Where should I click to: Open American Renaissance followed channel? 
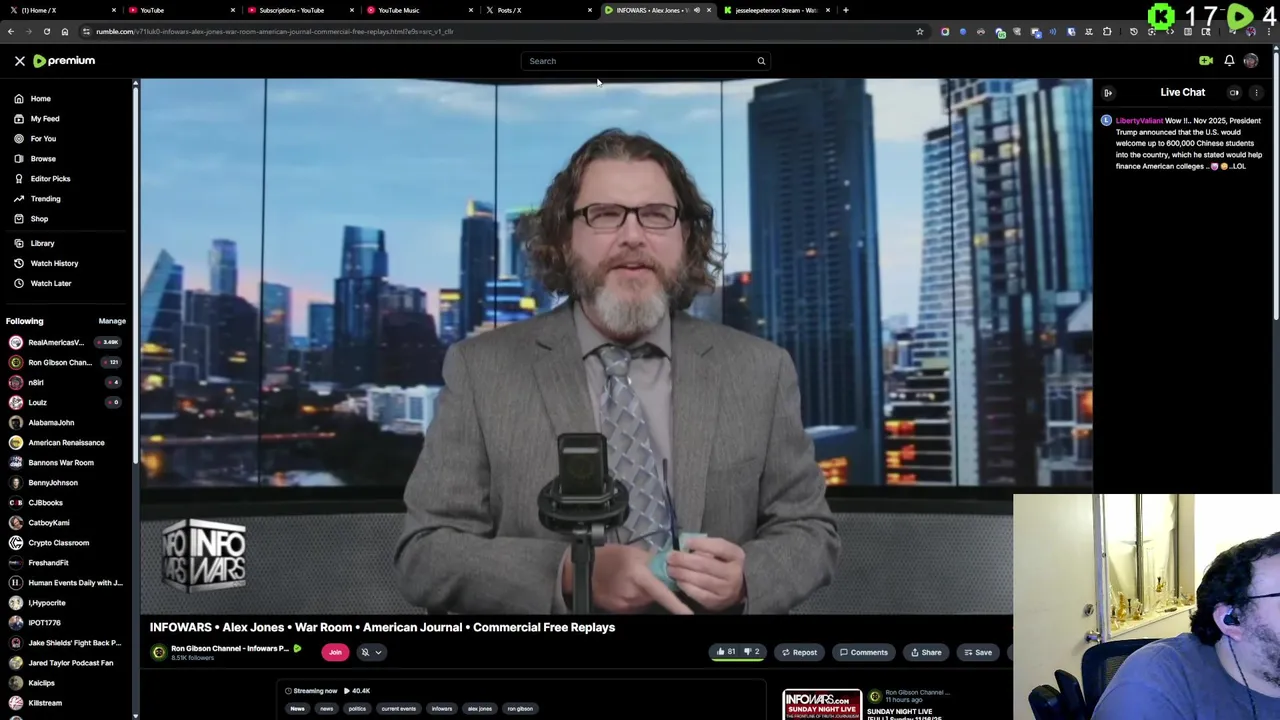click(x=65, y=442)
